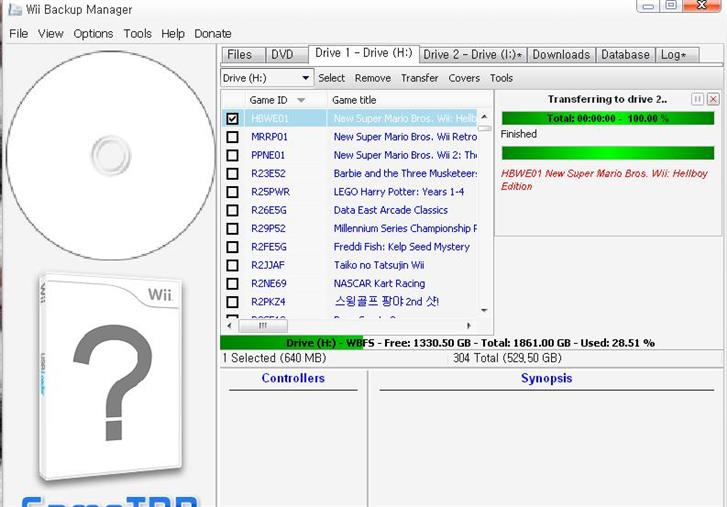The width and height of the screenshot is (727, 507).
Task: Click the total transfer progress bar
Action: coord(608,118)
